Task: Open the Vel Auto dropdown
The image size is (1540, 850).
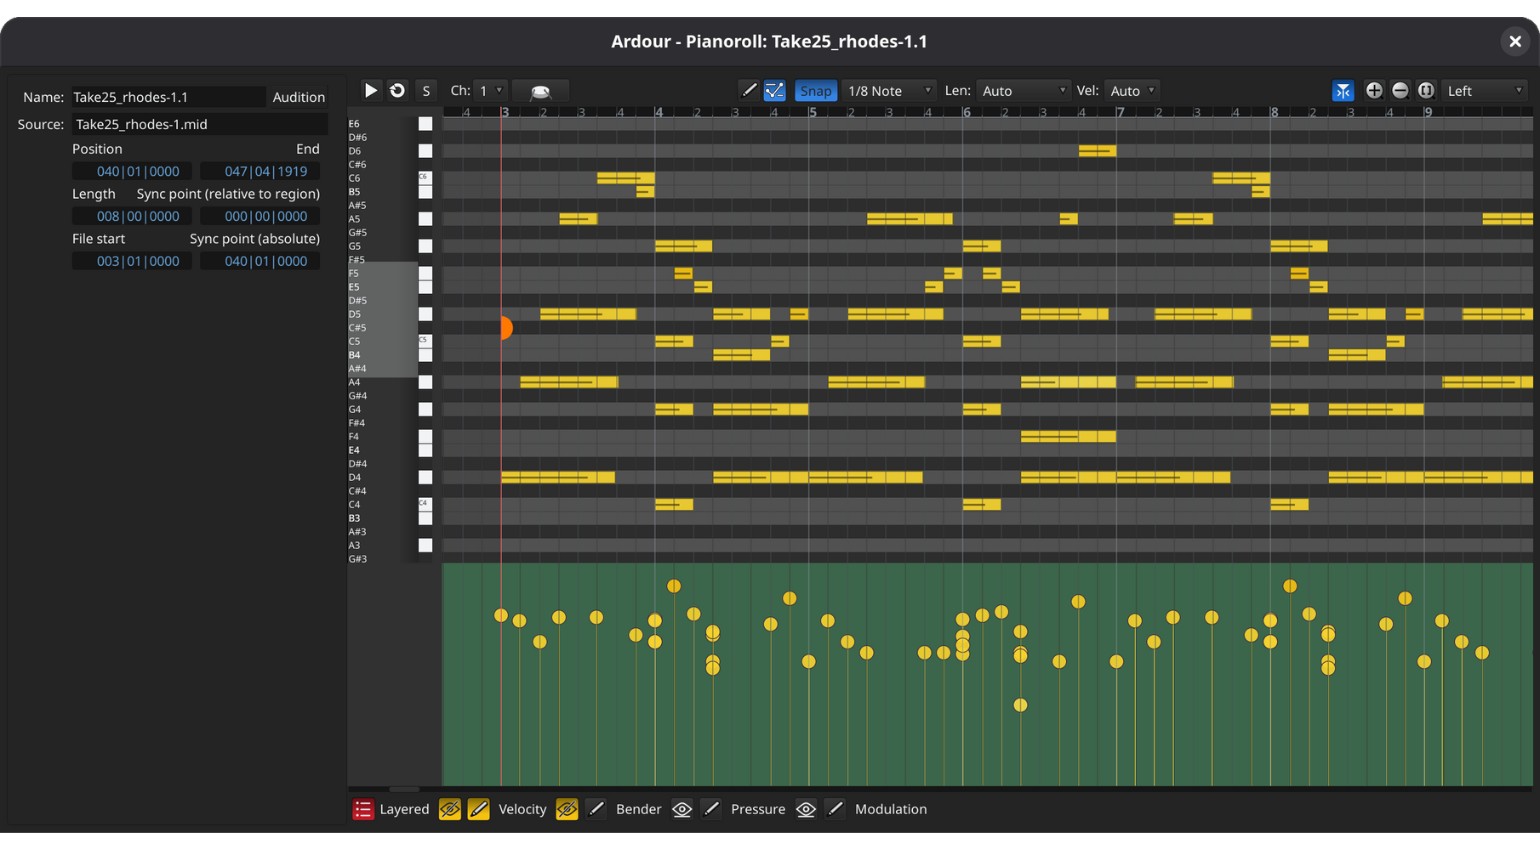Action: pyautogui.click(x=1132, y=91)
